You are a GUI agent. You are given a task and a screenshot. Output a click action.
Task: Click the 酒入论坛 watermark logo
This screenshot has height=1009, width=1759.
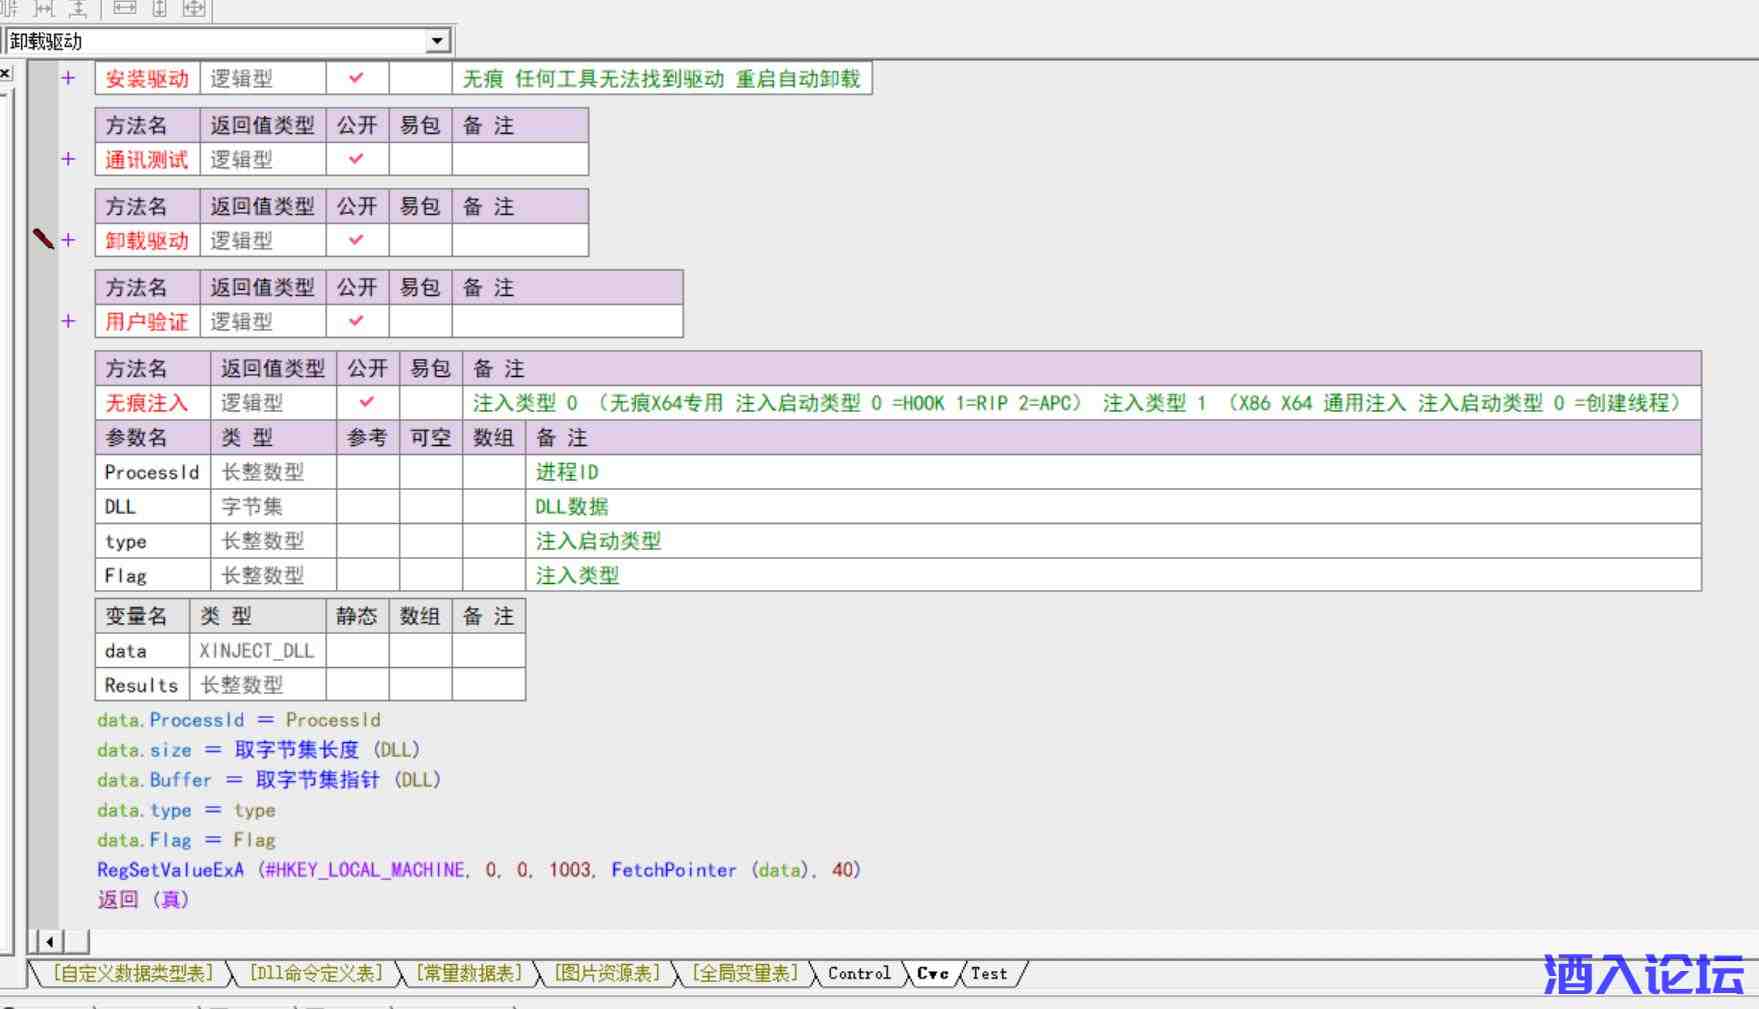coord(1643,974)
